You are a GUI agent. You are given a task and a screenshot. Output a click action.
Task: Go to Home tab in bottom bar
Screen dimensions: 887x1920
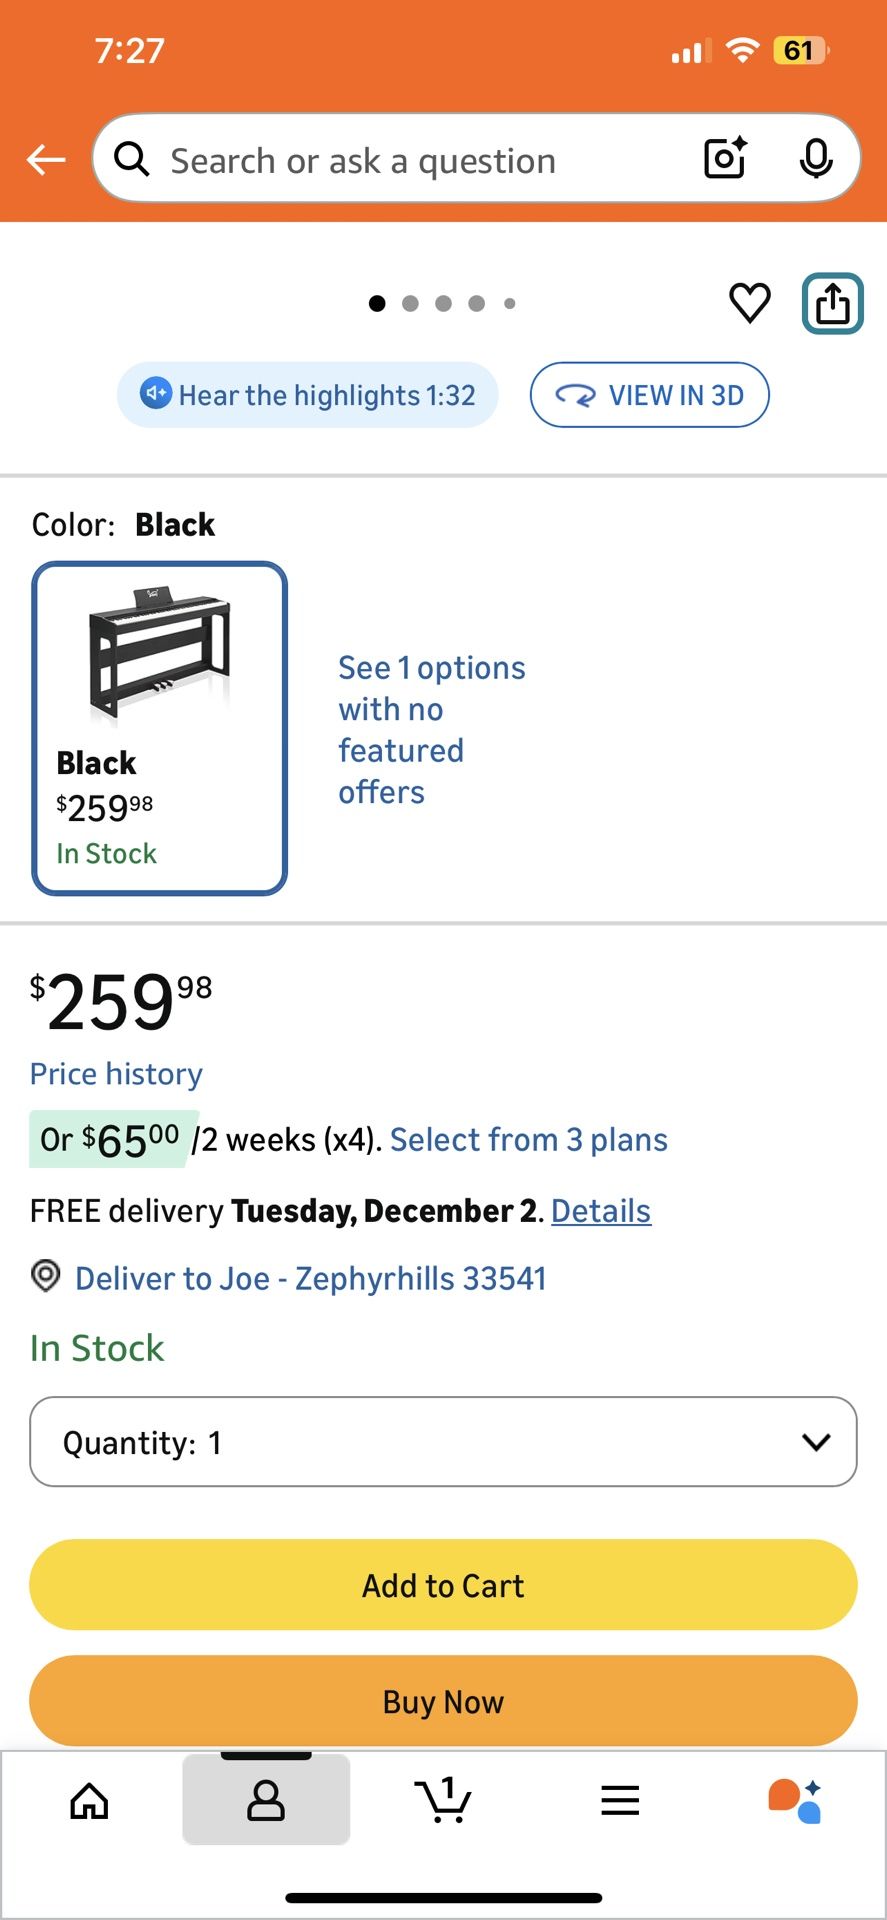89,1801
